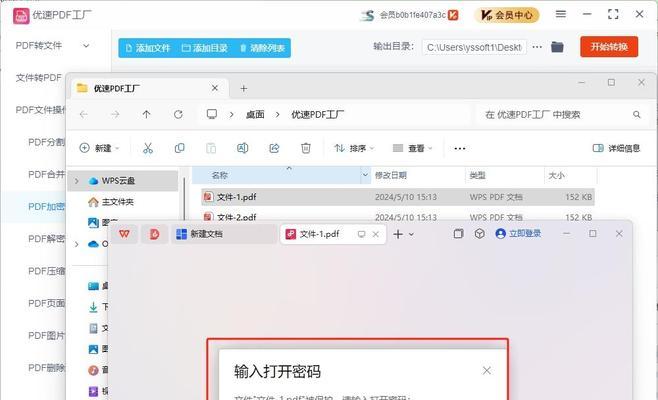Toggle the 详细信息 details pane
Viewport: 658px width, 400px height.
tap(616, 148)
